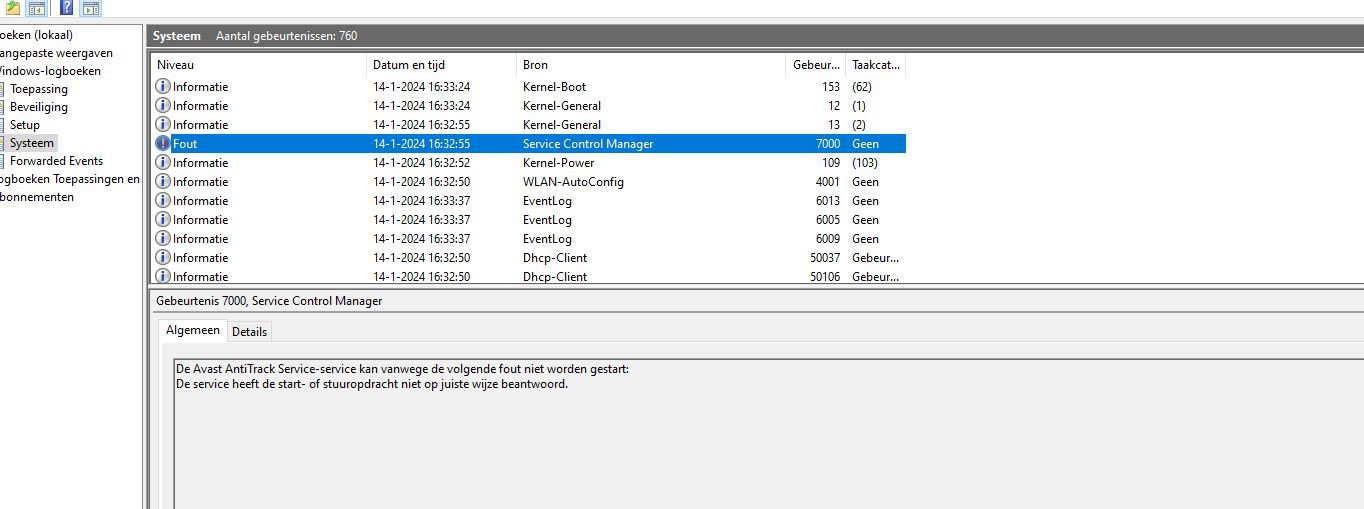Click the Kernel-Power source cell
Image resolution: width=1364 pixels, height=509 pixels.
(x=558, y=163)
